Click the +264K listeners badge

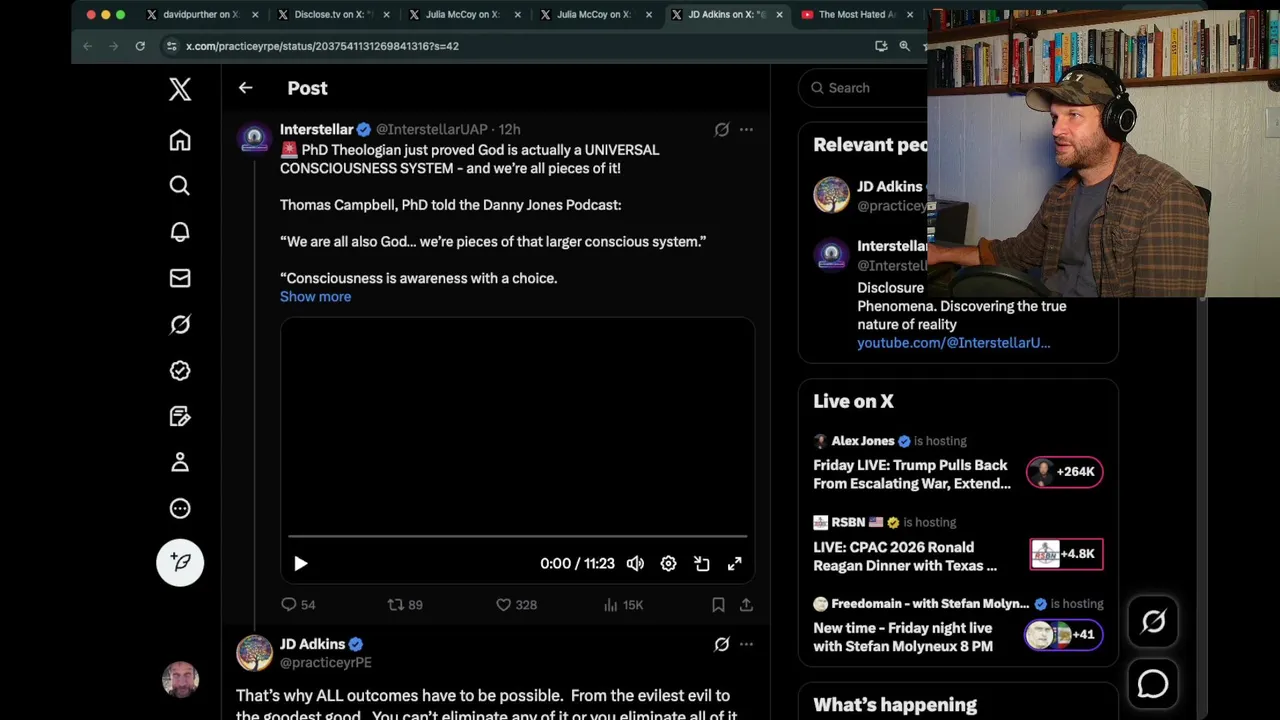(x=1065, y=472)
